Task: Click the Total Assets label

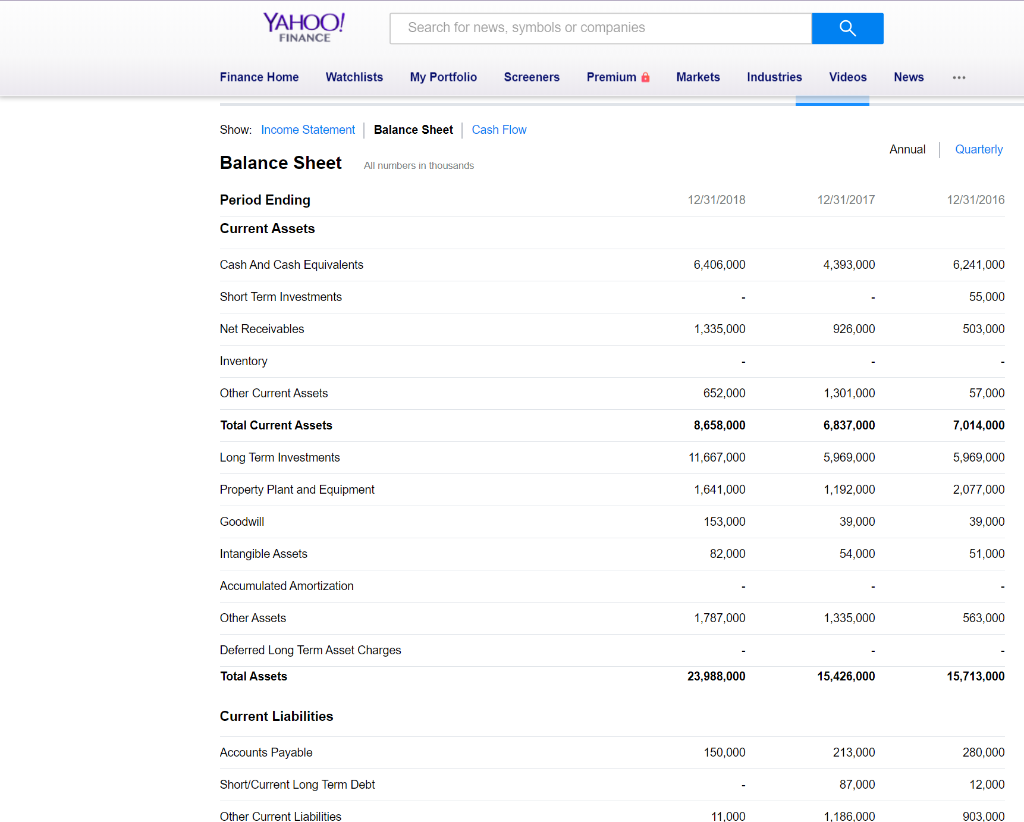Action: pos(253,676)
